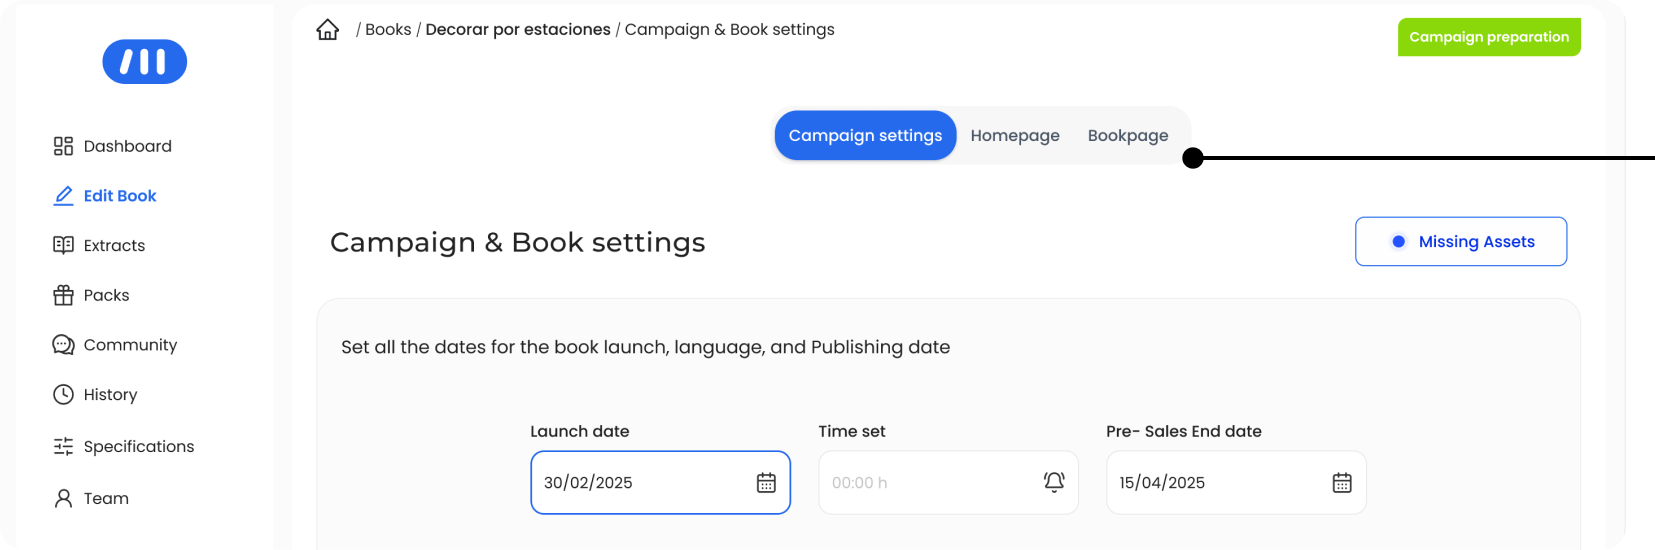Viewport: 1655px width, 550px height.
Task: Open the Pre-Sales End date calendar icon
Action: click(1342, 483)
